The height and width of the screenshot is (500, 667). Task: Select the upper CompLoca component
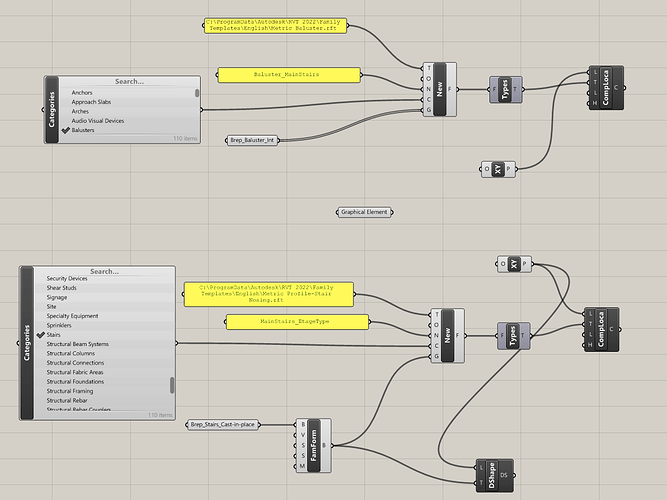pyautogui.click(x=606, y=88)
